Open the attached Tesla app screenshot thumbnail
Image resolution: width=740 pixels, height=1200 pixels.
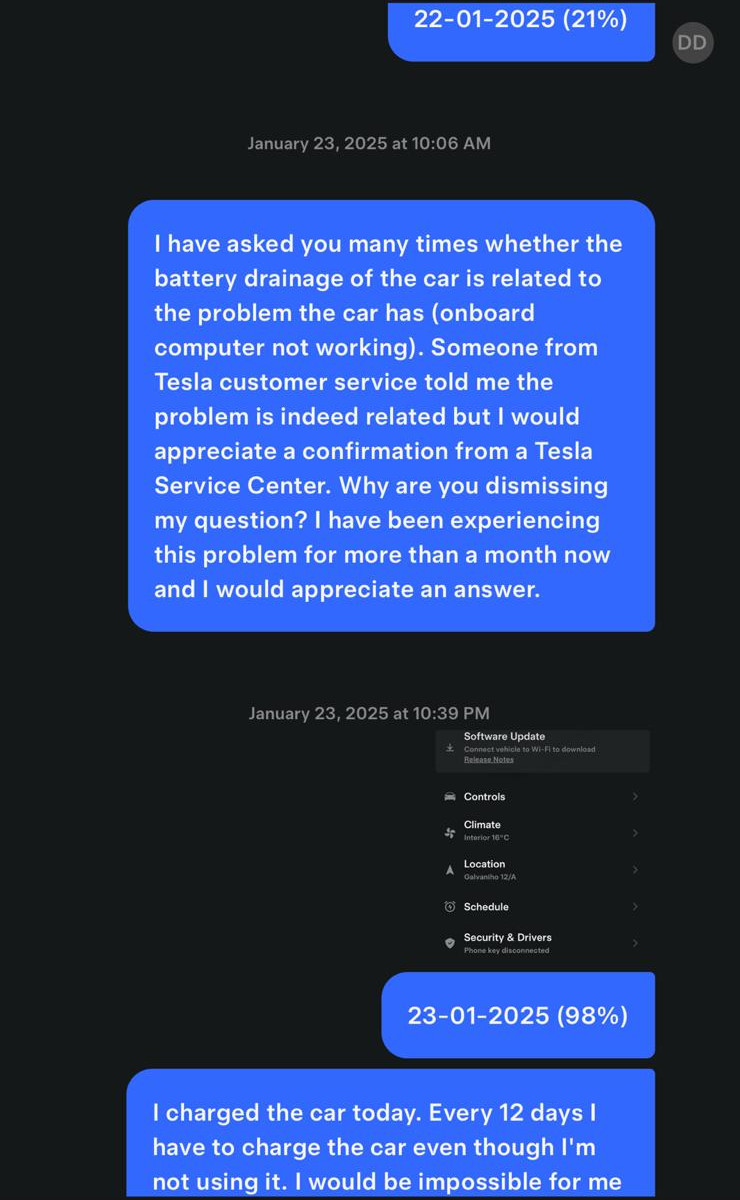click(x=542, y=846)
